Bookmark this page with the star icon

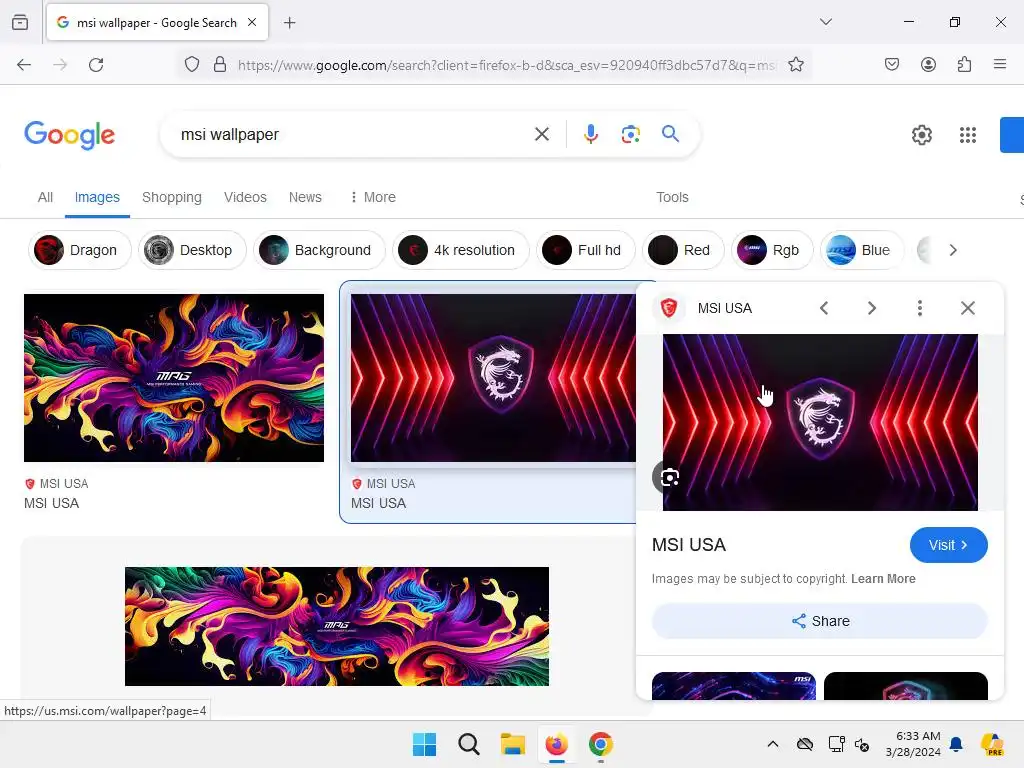(795, 65)
